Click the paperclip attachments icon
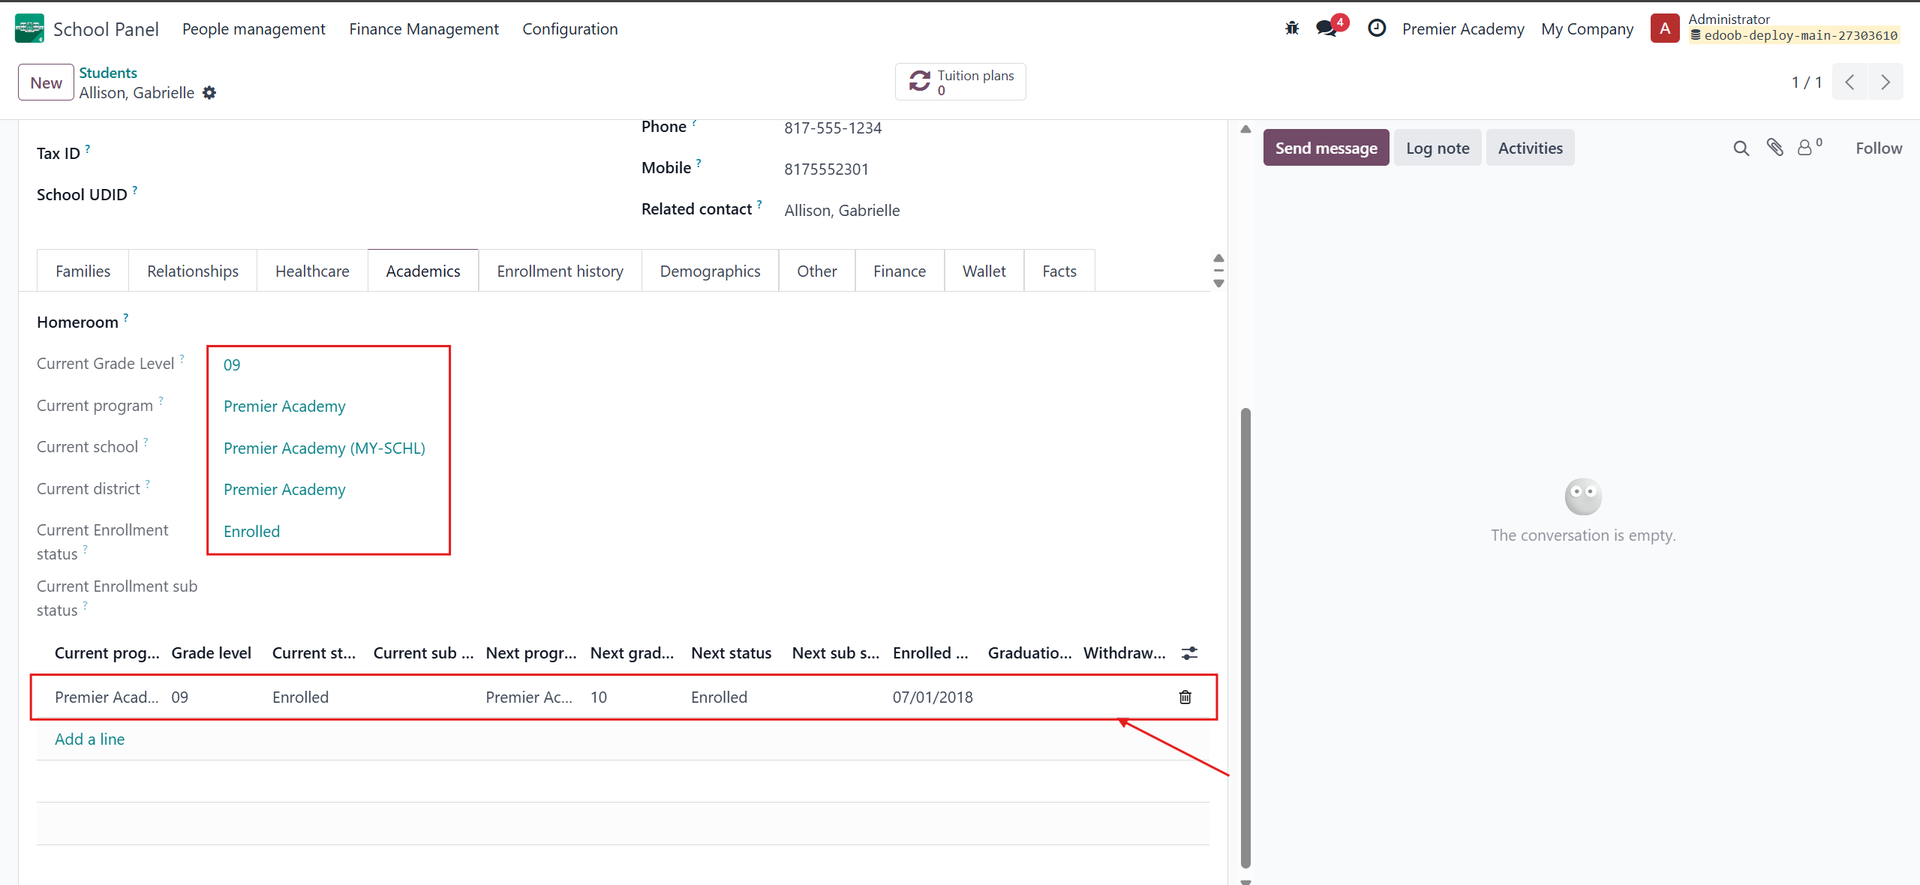The image size is (1920, 885). click(x=1775, y=148)
